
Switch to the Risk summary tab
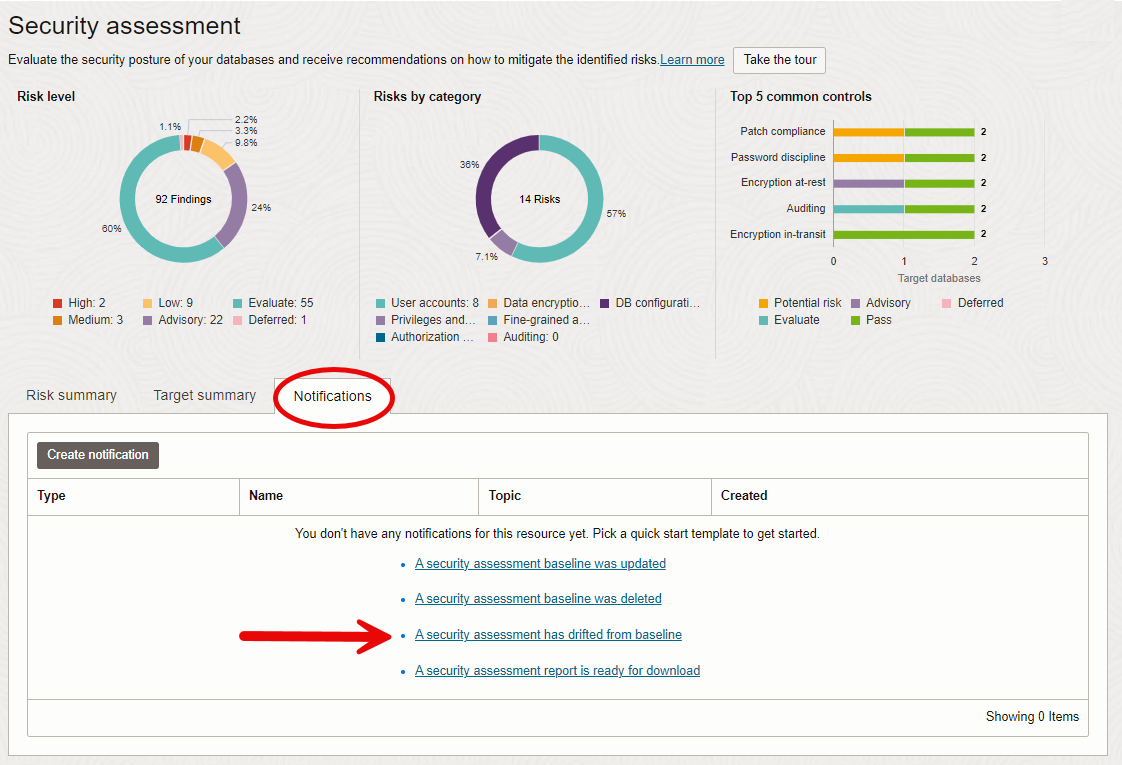click(71, 395)
